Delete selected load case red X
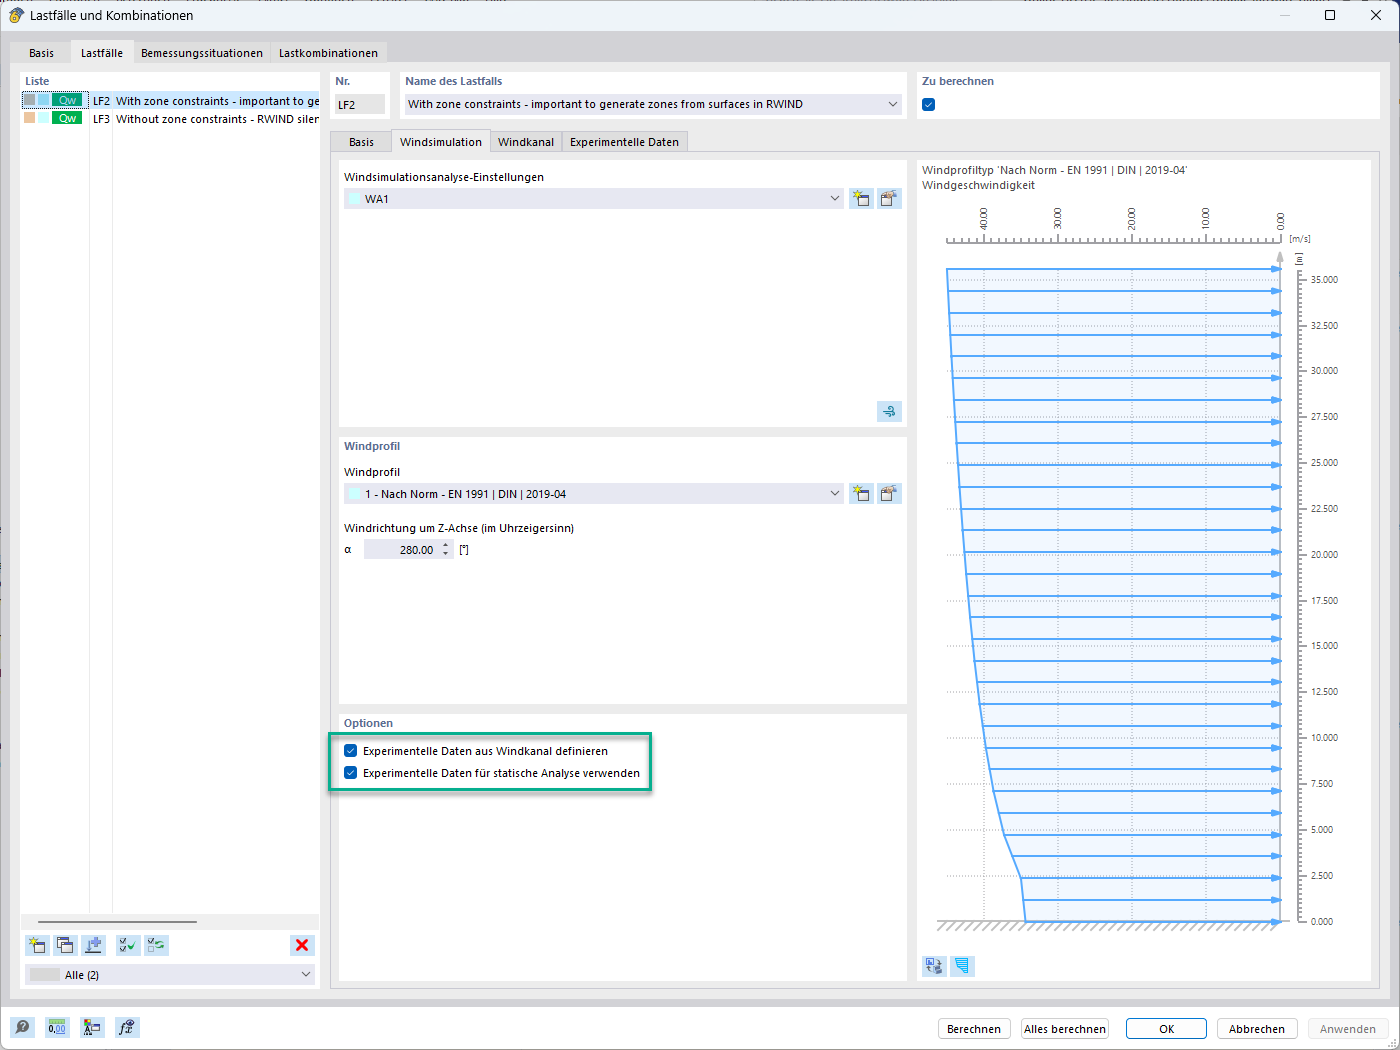The image size is (1400, 1050). click(x=302, y=945)
